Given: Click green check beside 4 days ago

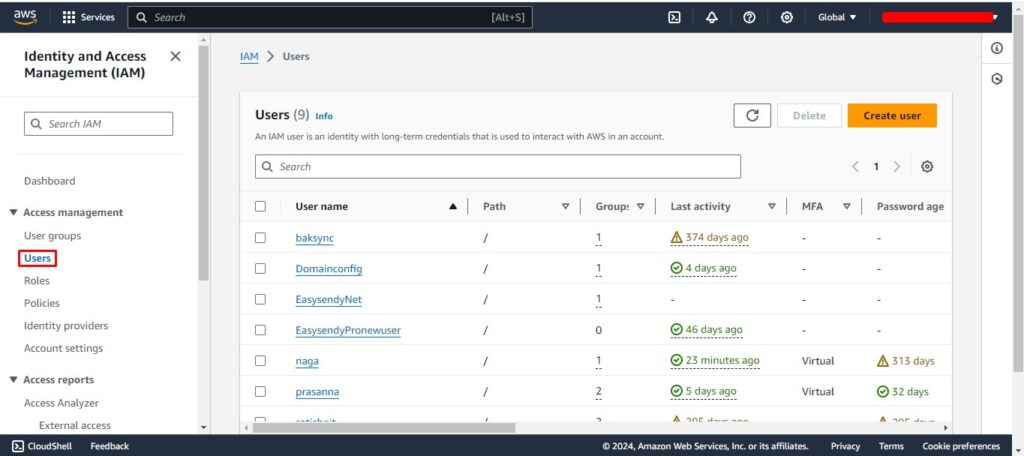Looking at the screenshot, I should pyautogui.click(x=677, y=269).
